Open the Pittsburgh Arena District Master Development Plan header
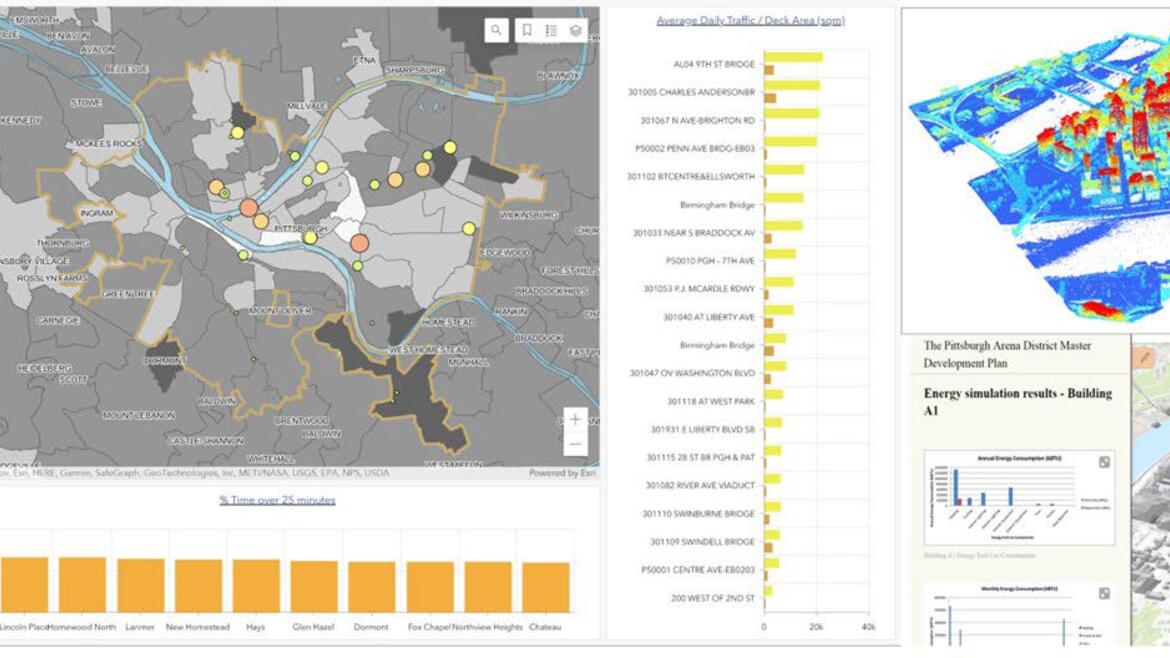Viewport: 1170px width, 658px height. tap(1010, 355)
